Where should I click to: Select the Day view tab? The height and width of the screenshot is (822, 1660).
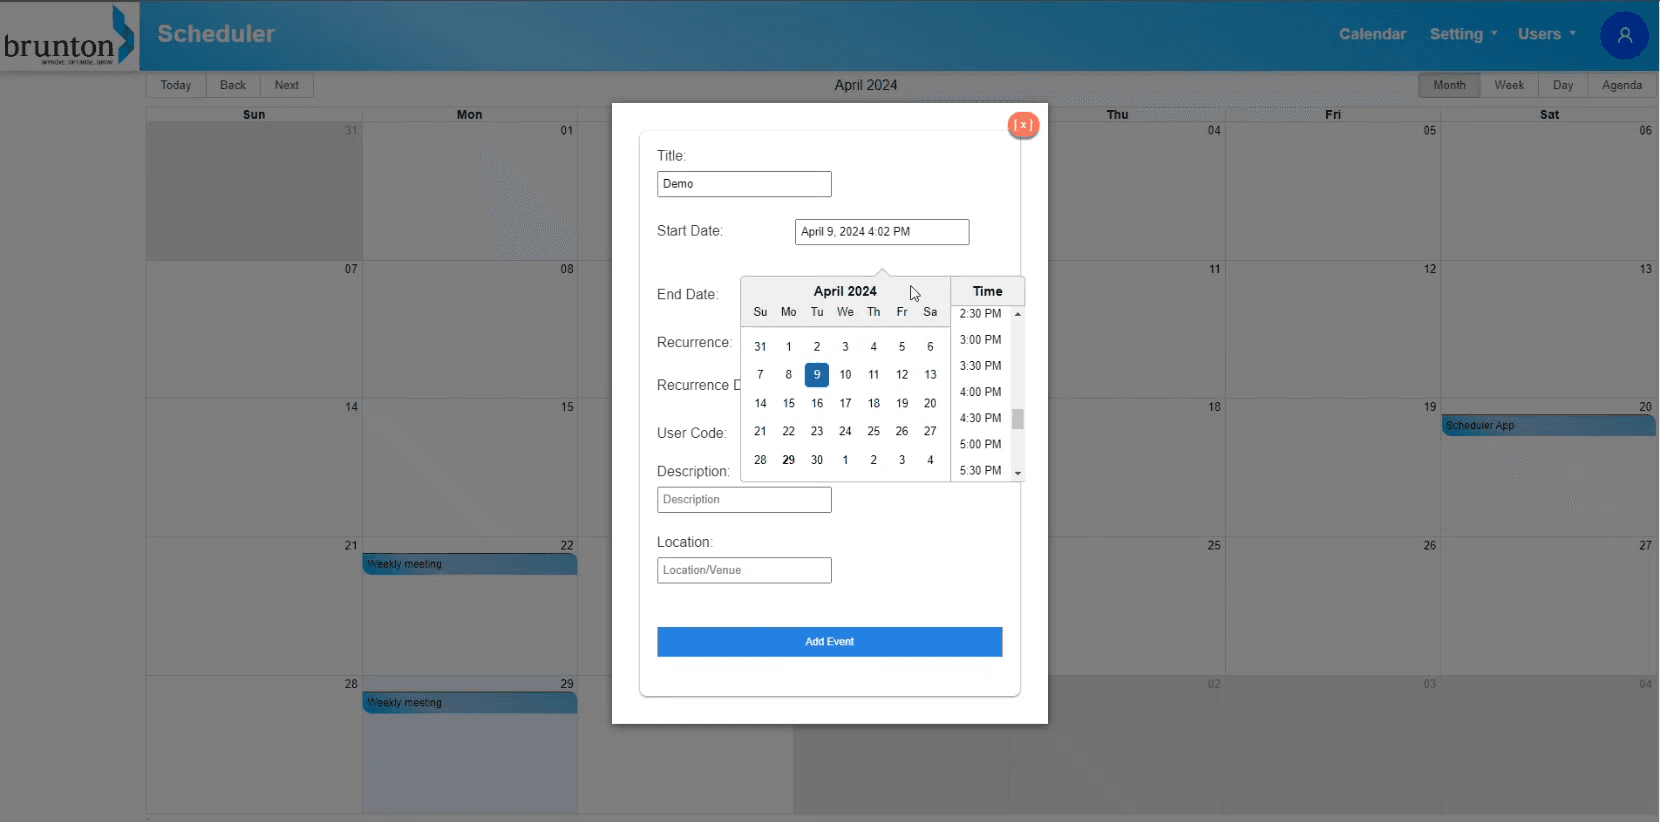[x=1562, y=85]
